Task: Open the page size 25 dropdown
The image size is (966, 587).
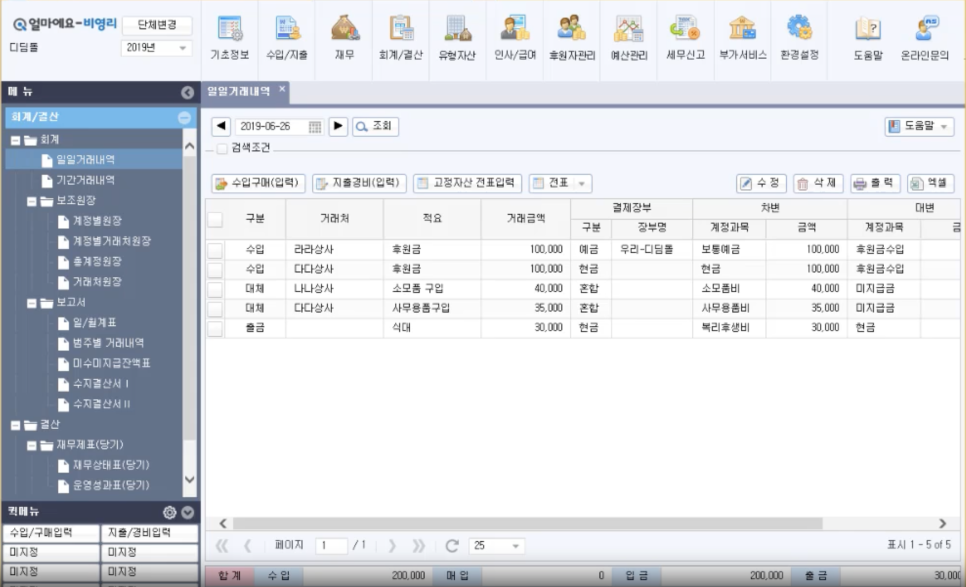Action: [497, 546]
